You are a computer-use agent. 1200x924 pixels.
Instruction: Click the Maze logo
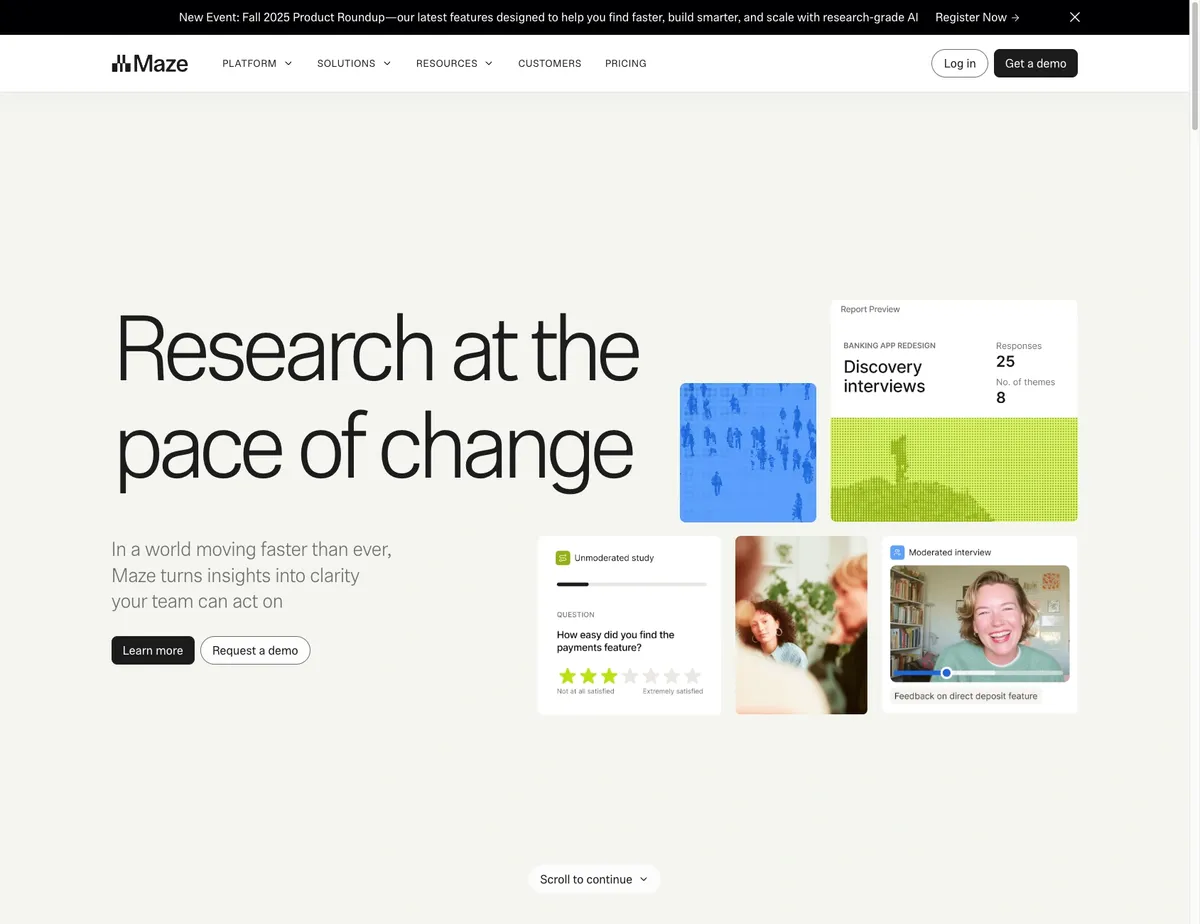[150, 63]
